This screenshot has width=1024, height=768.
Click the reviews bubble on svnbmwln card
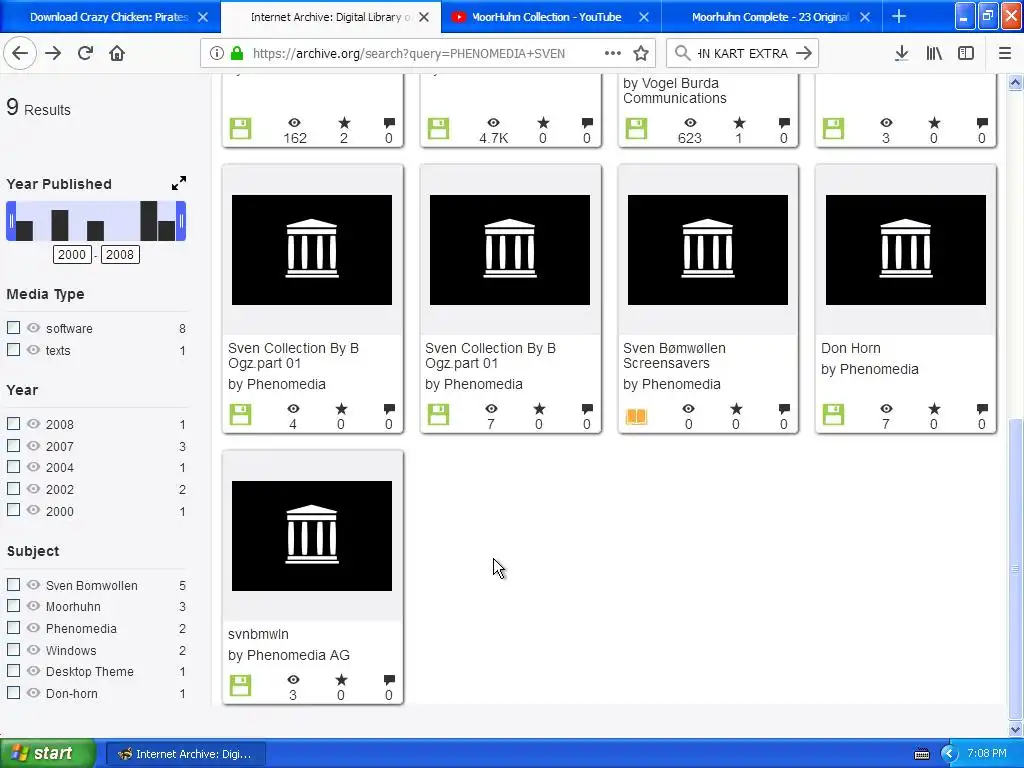pos(389,680)
